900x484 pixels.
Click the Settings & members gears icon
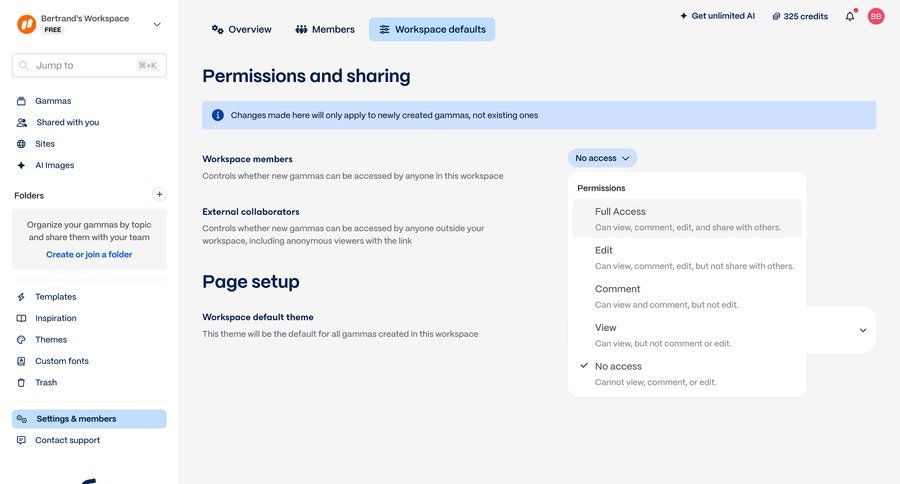tap(22, 419)
